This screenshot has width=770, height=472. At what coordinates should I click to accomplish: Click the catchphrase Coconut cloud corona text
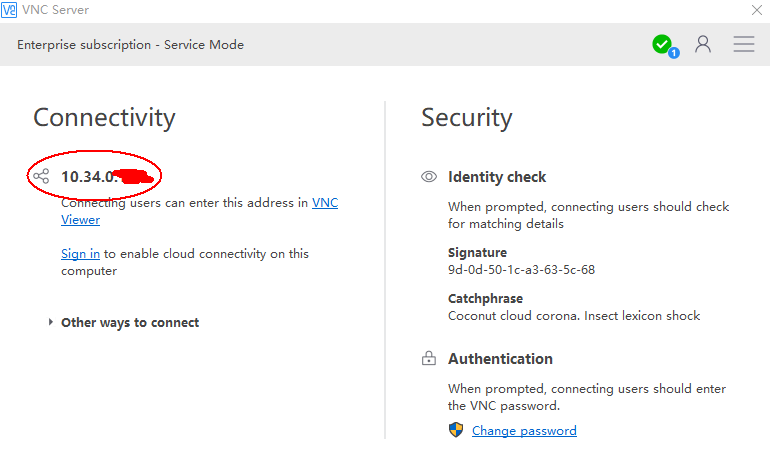pyautogui.click(x=574, y=315)
